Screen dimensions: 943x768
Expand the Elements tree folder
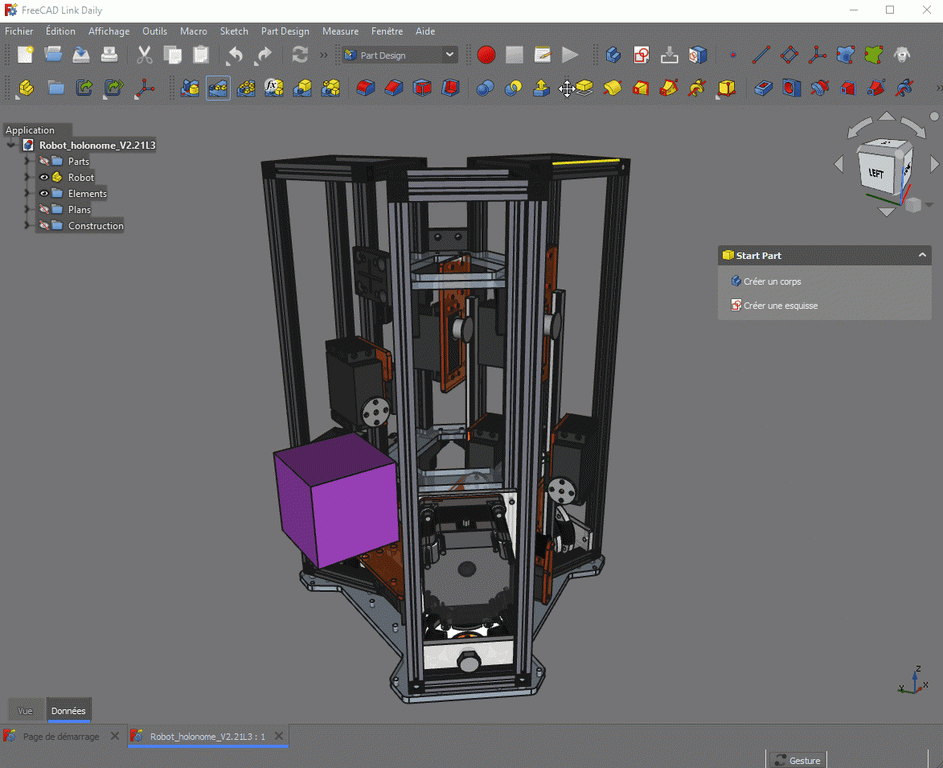[x=27, y=194]
